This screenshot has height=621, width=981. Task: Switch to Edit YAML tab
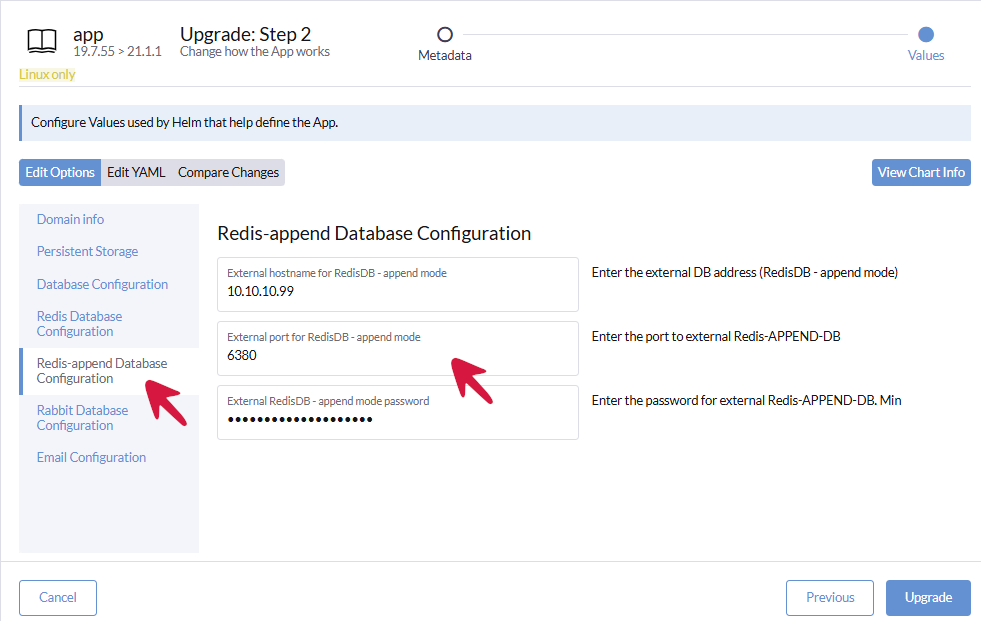136,172
